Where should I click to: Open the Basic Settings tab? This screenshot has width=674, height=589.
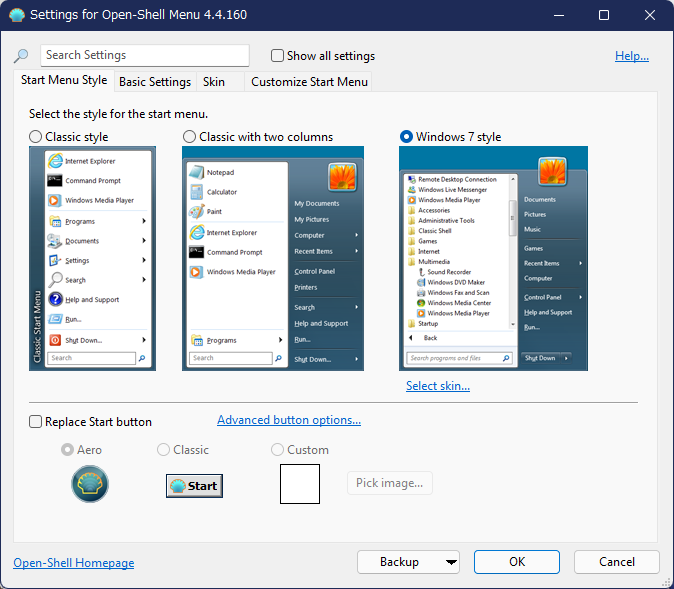click(155, 82)
